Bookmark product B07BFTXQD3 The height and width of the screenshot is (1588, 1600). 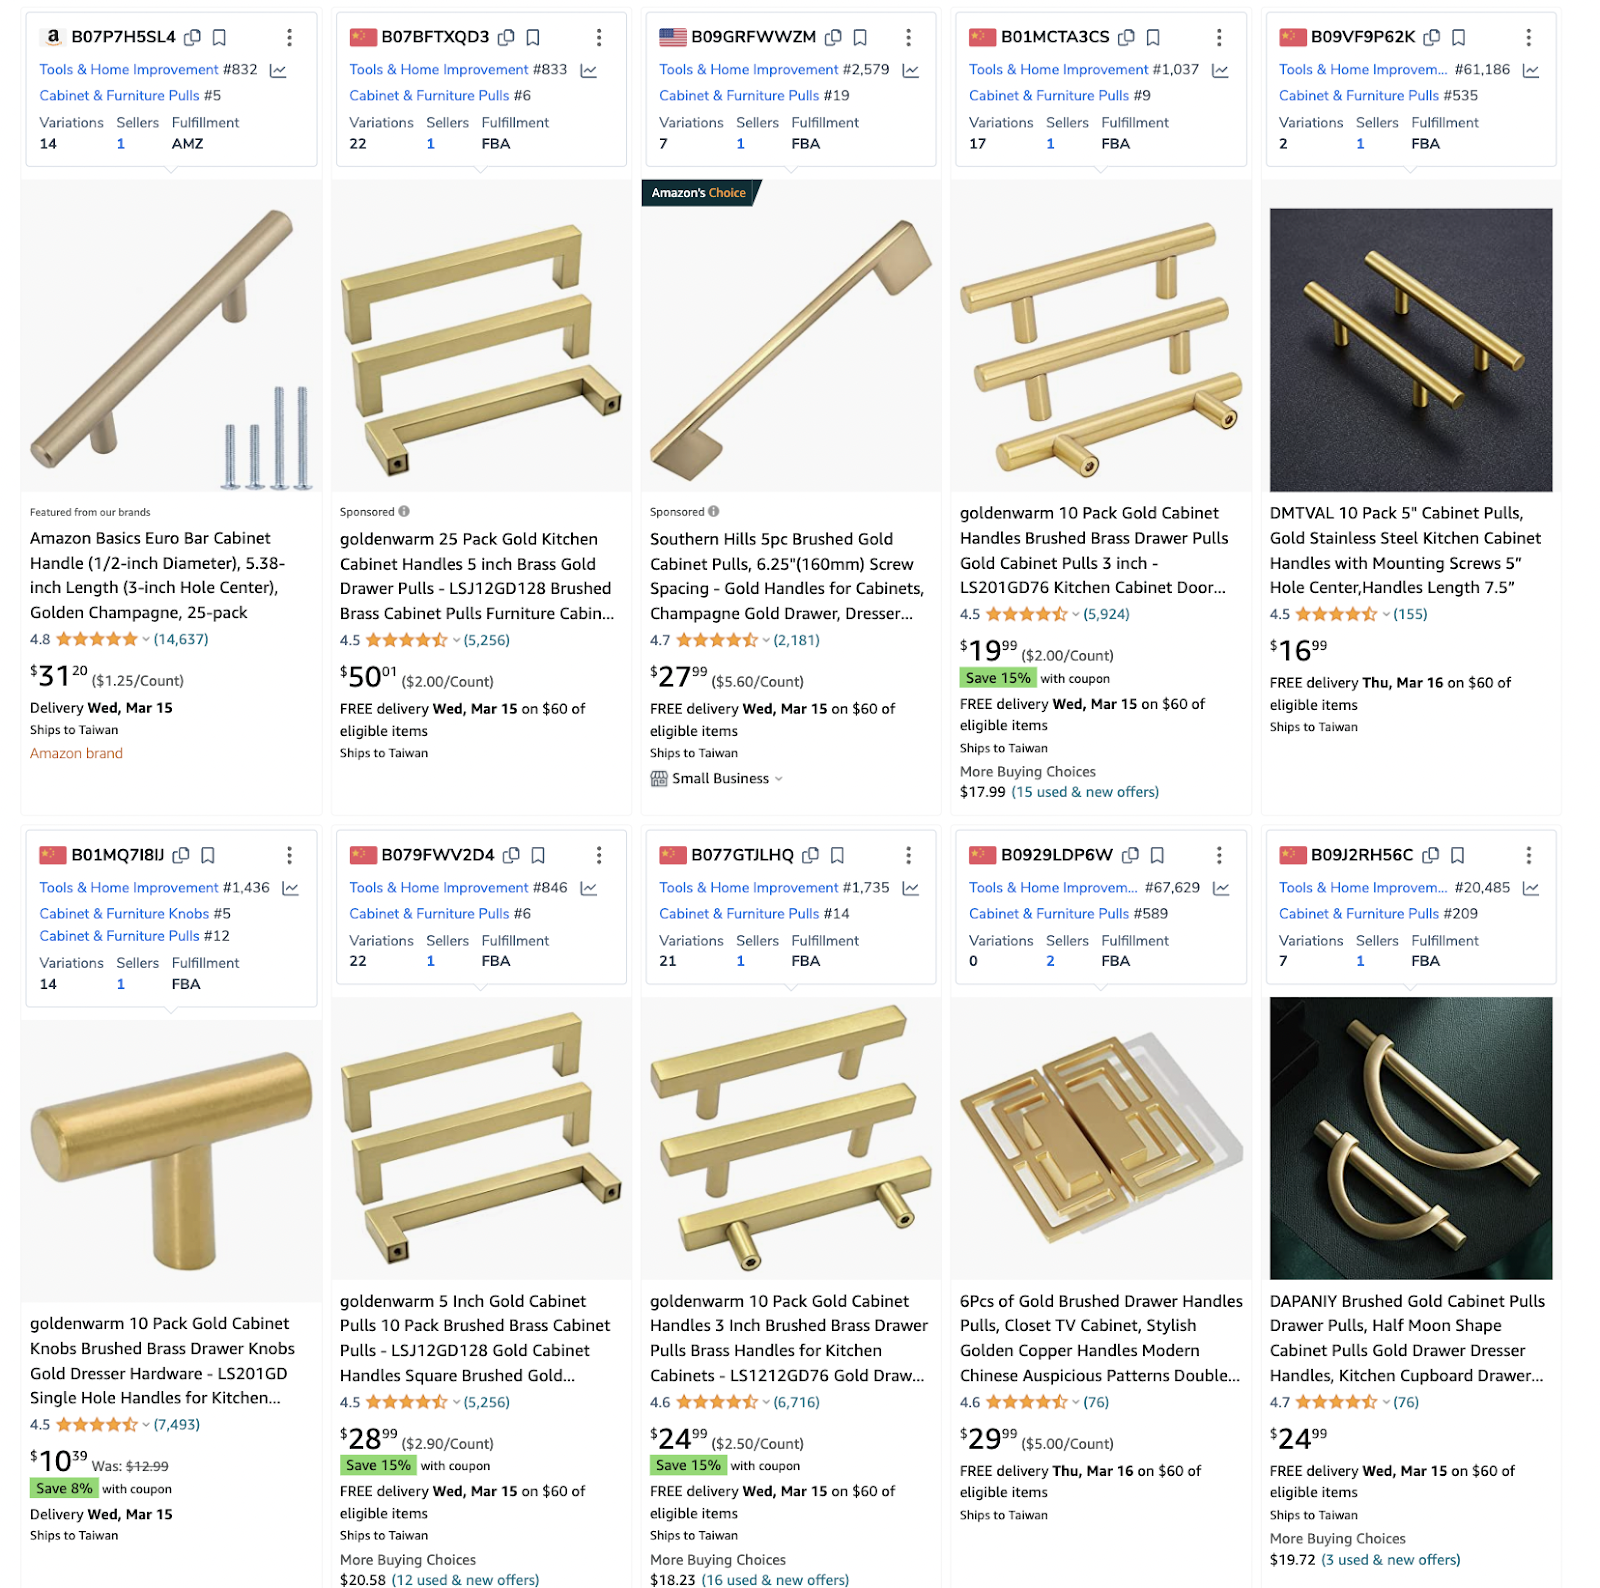tap(533, 37)
